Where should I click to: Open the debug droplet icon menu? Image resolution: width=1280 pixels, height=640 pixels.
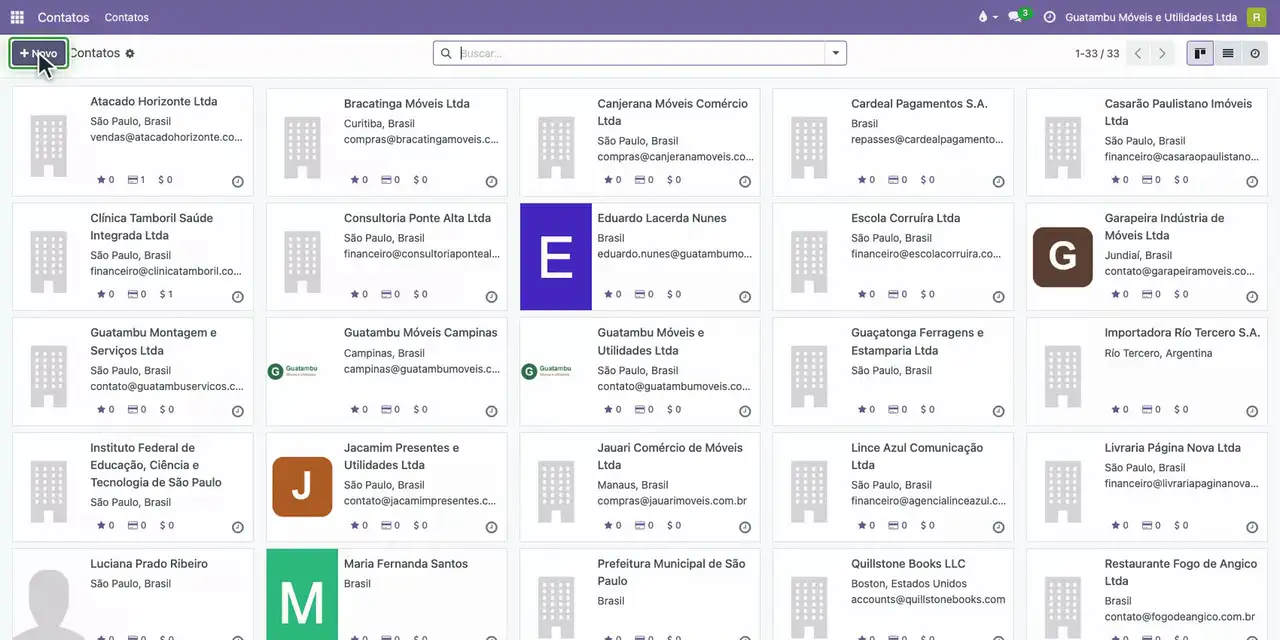point(987,17)
